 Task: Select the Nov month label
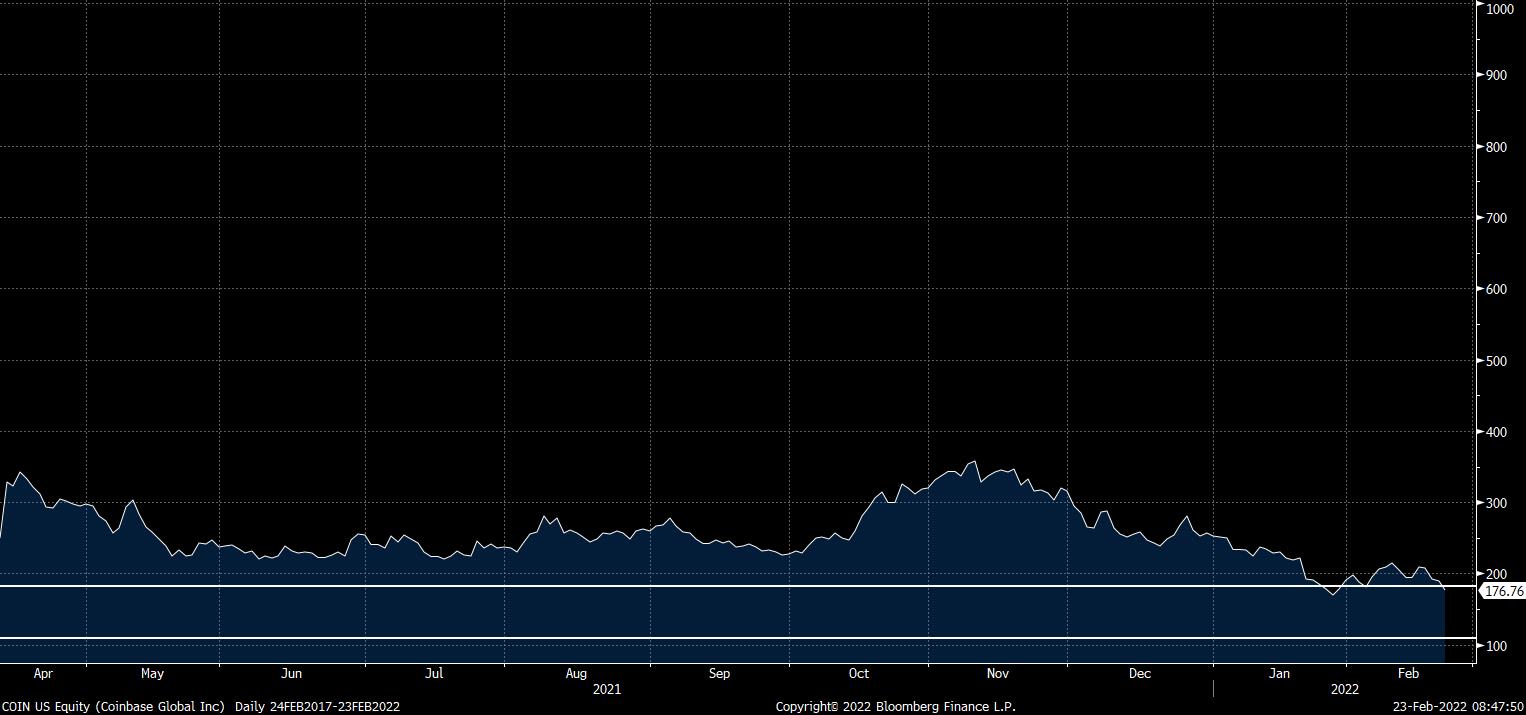pyautogui.click(x=998, y=674)
